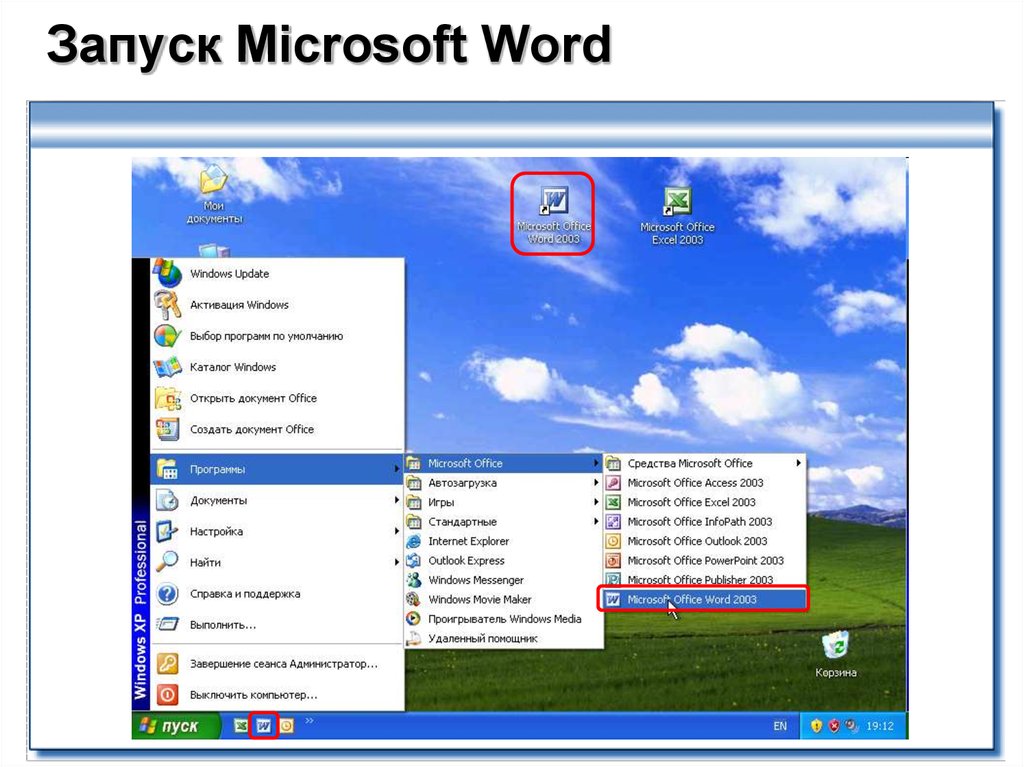The height and width of the screenshot is (767, 1024).
Task: Expand the Автозагрузка submenu arrow
Action: click(596, 483)
